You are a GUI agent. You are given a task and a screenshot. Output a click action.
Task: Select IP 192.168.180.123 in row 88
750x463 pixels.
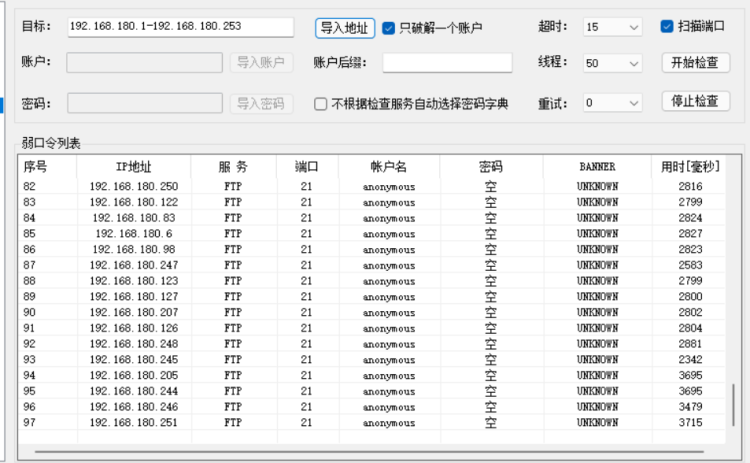click(134, 281)
